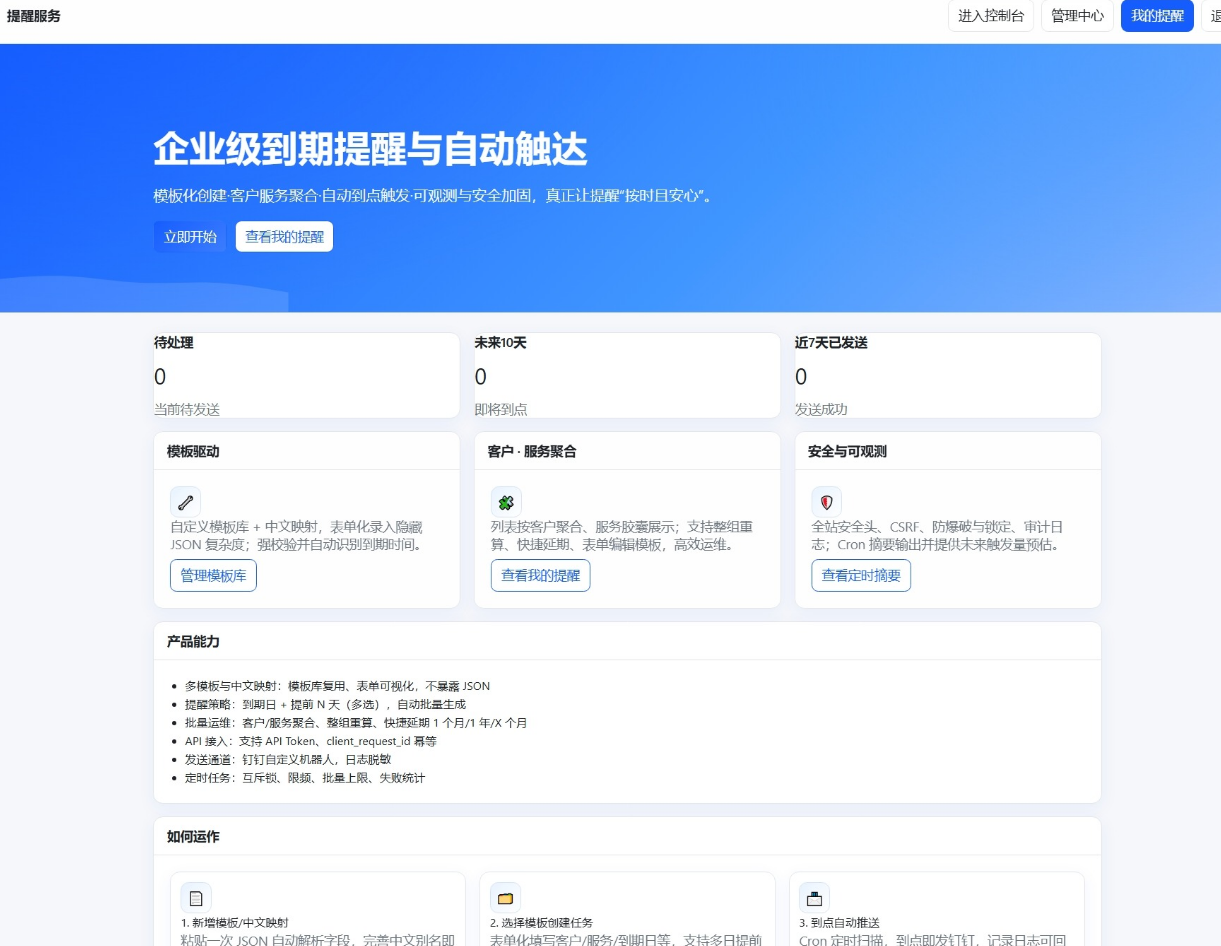Image resolution: width=1221 pixels, height=946 pixels.
Task: Click the 发送成功 caption
Action: [x=821, y=410]
